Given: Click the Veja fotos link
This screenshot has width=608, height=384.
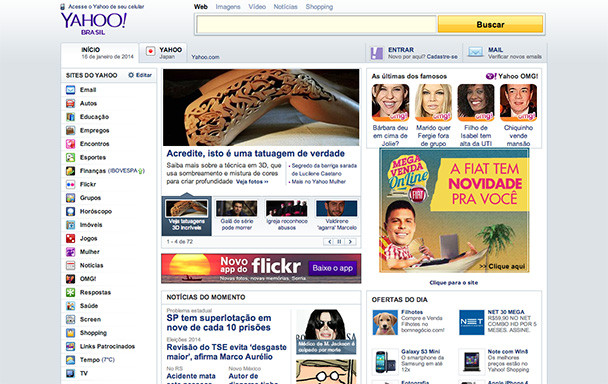Looking at the screenshot, I should click(252, 182).
